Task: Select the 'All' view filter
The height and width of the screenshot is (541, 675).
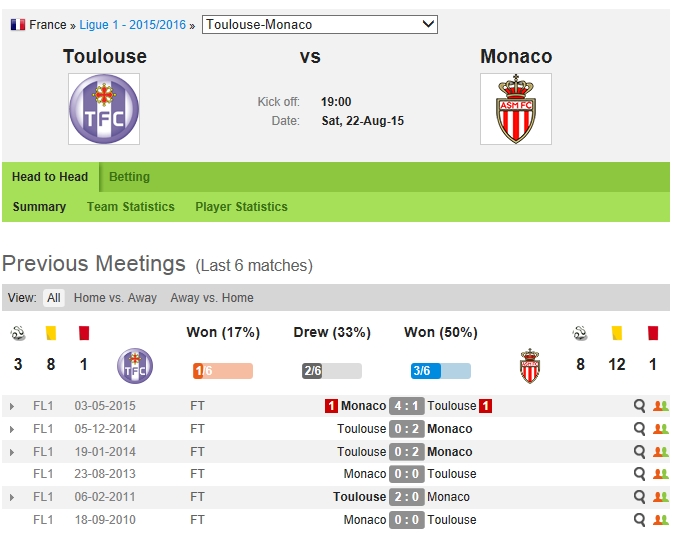Action: pos(54,298)
